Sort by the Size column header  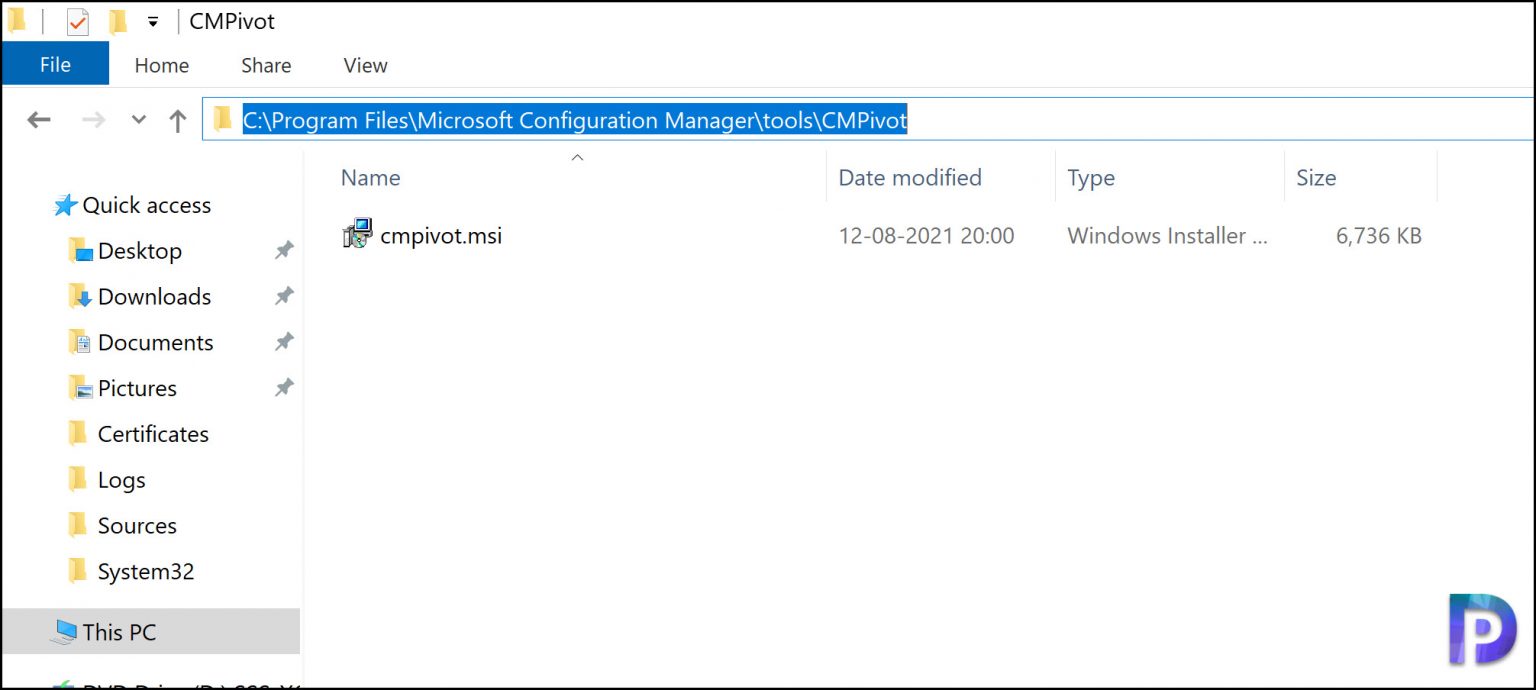[1316, 178]
